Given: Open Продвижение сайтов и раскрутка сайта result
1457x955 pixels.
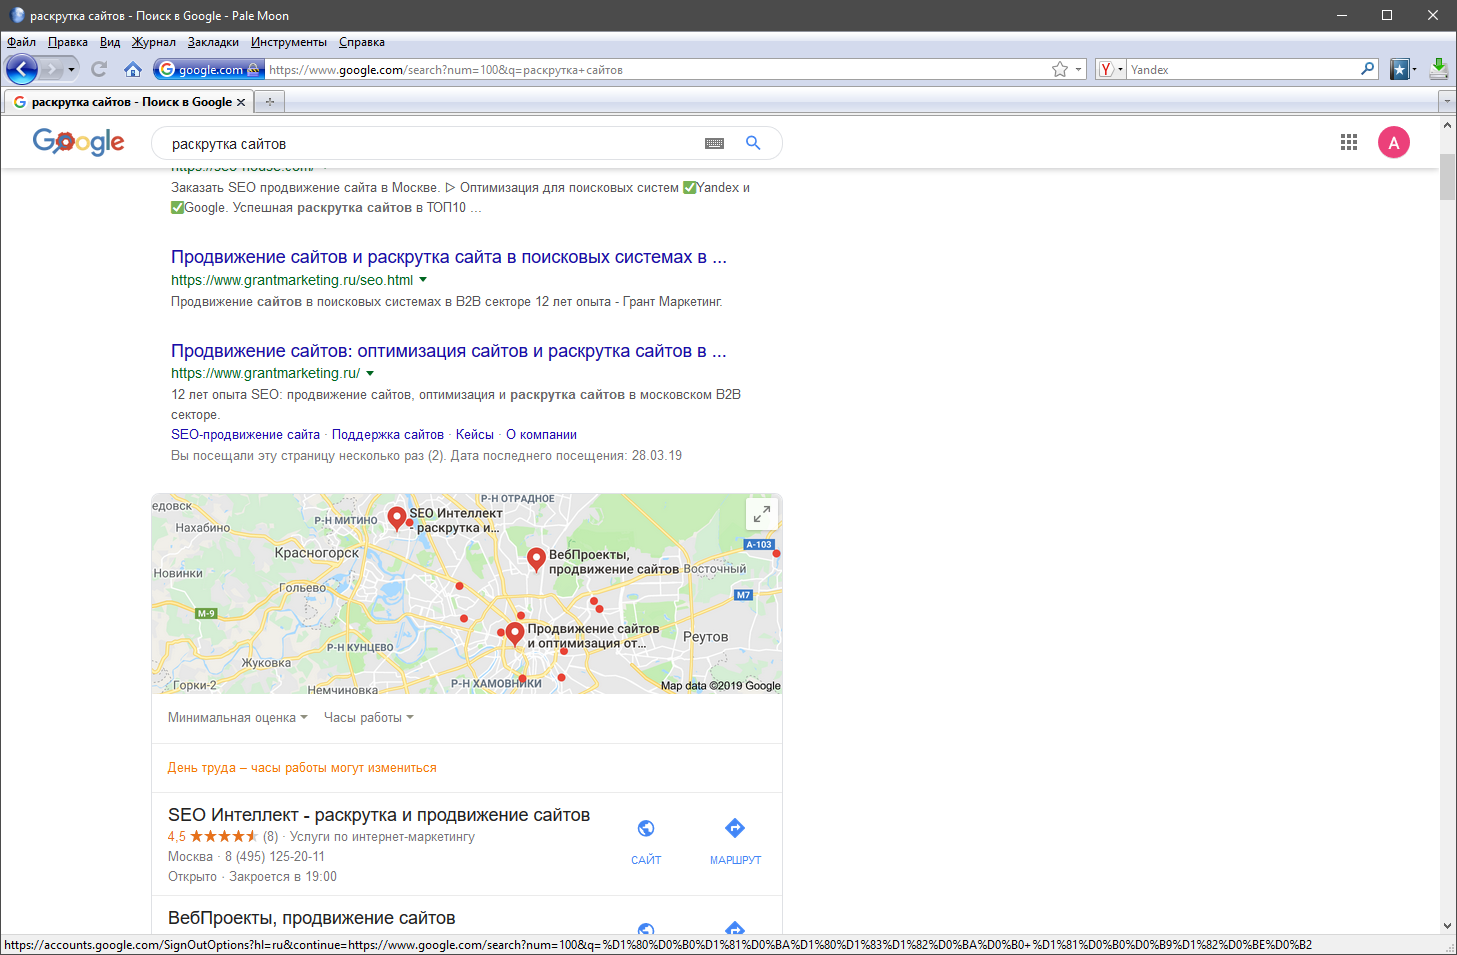Looking at the screenshot, I should click(449, 257).
